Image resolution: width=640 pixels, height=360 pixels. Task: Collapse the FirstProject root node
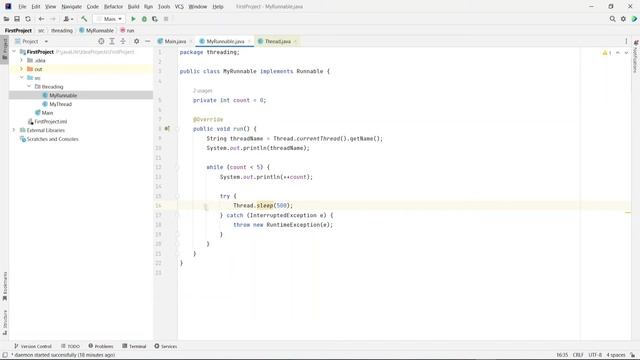tap(14, 52)
